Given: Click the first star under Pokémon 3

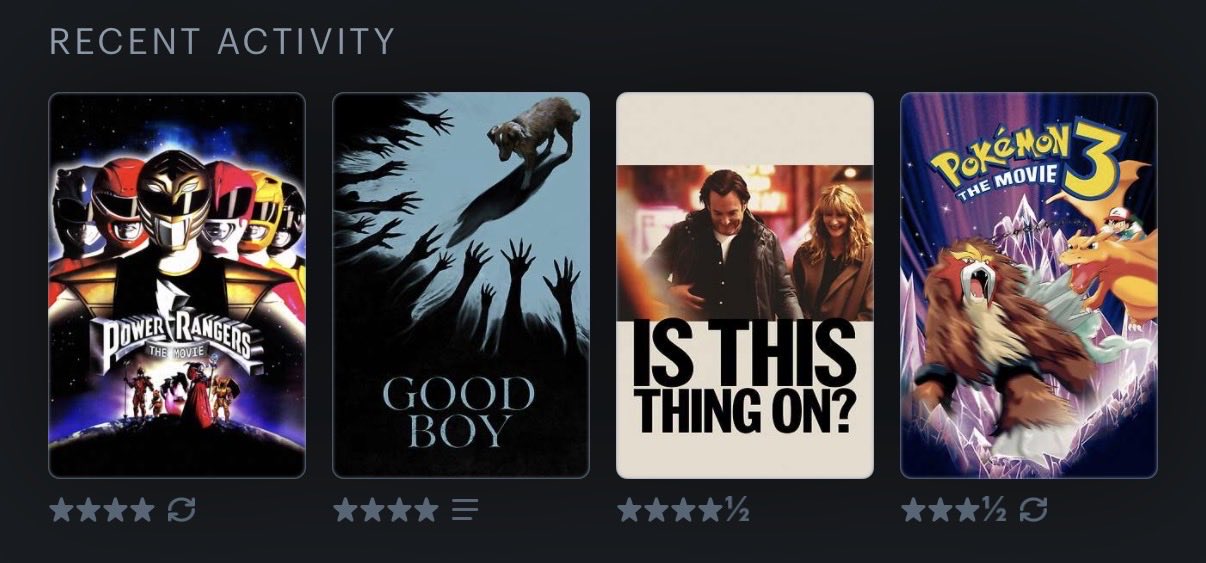Looking at the screenshot, I should point(914,511).
